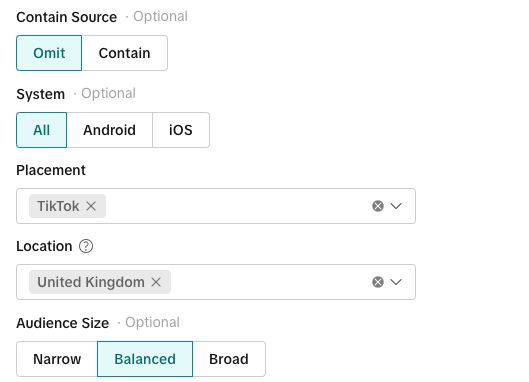
Task: Choose All under System
Action: tap(41, 130)
